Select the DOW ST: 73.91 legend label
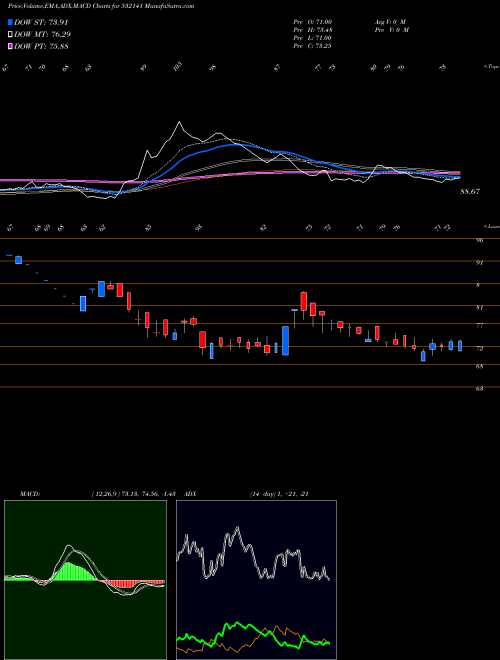This screenshot has height=660, width=500. click(41, 22)
